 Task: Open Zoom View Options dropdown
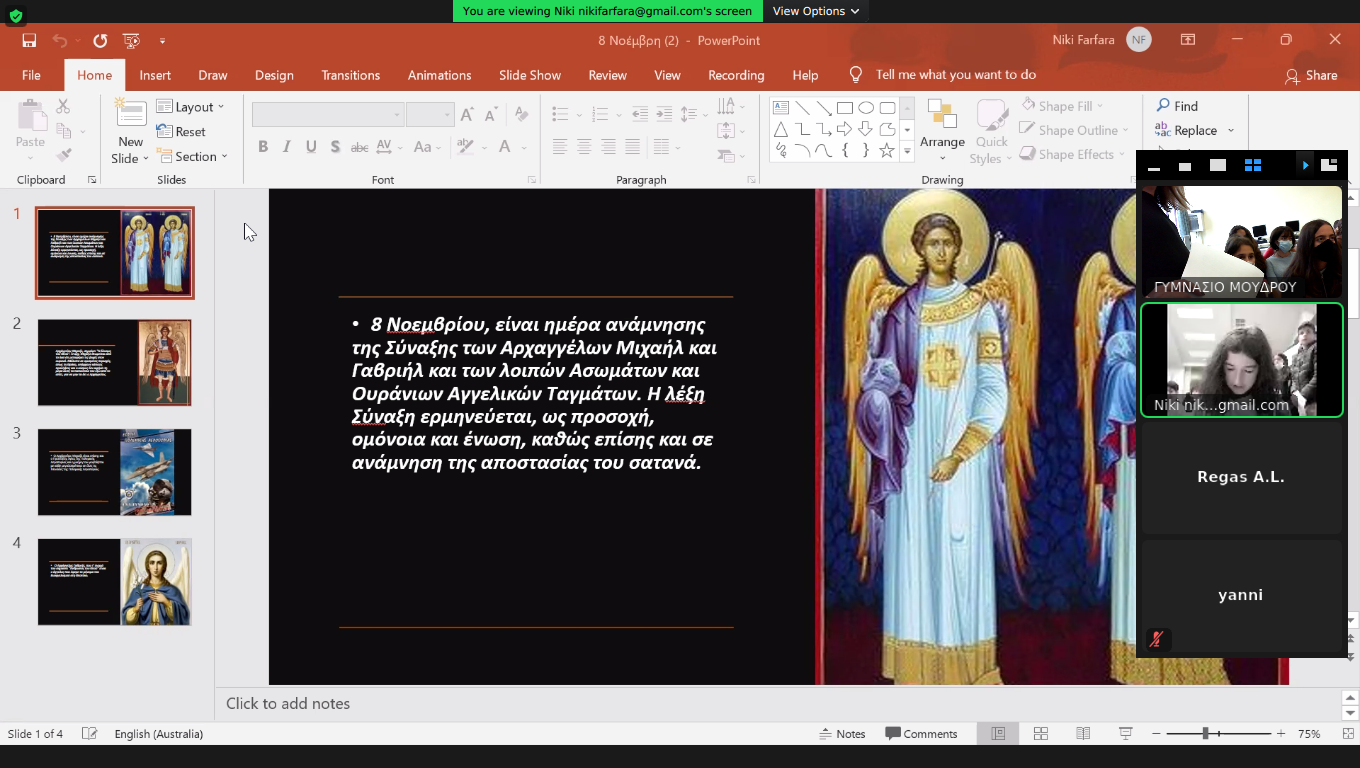coord(816,11)
